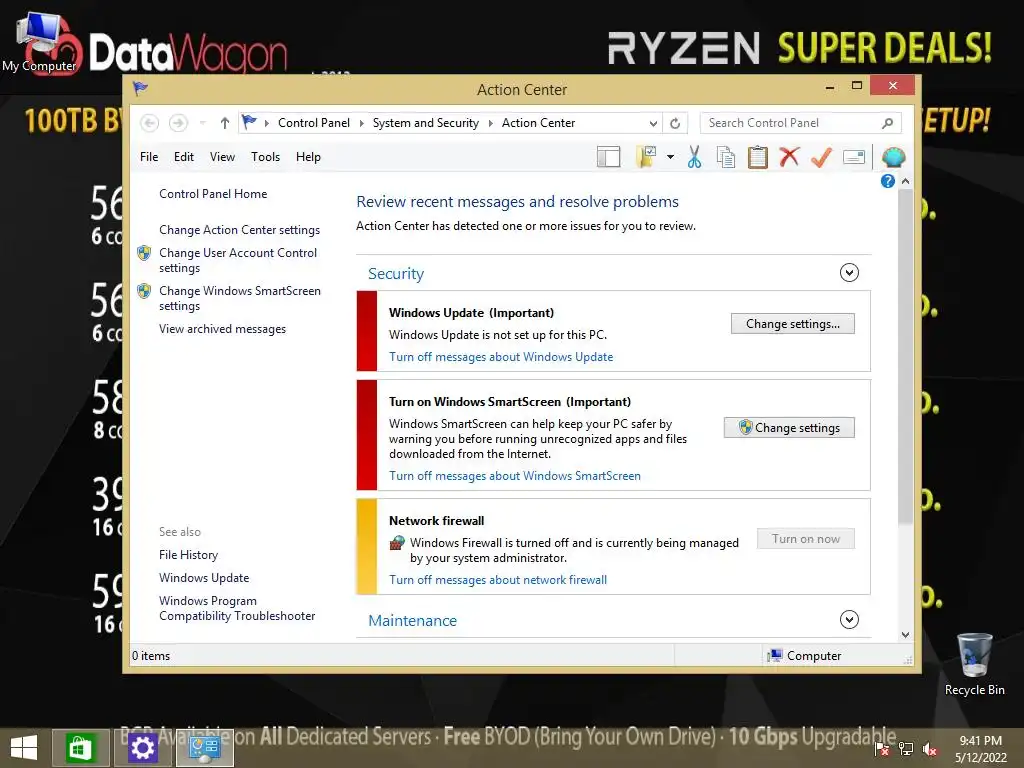Viewport: 1024px width, 768px height.
Task: Open the My Computer desktop icon
Action: click(40, 42)
